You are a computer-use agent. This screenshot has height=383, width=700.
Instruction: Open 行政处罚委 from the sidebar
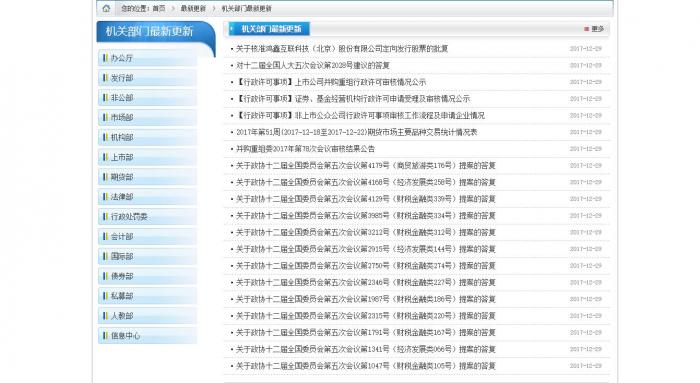pyautogui.click(x=147, y=216)
